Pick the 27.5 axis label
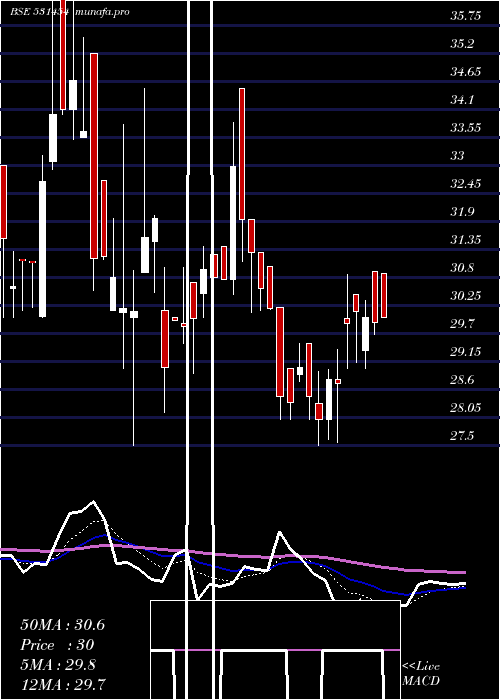Image resolution: width=500 pixels, height=700 pixels. tap(462, 436)
